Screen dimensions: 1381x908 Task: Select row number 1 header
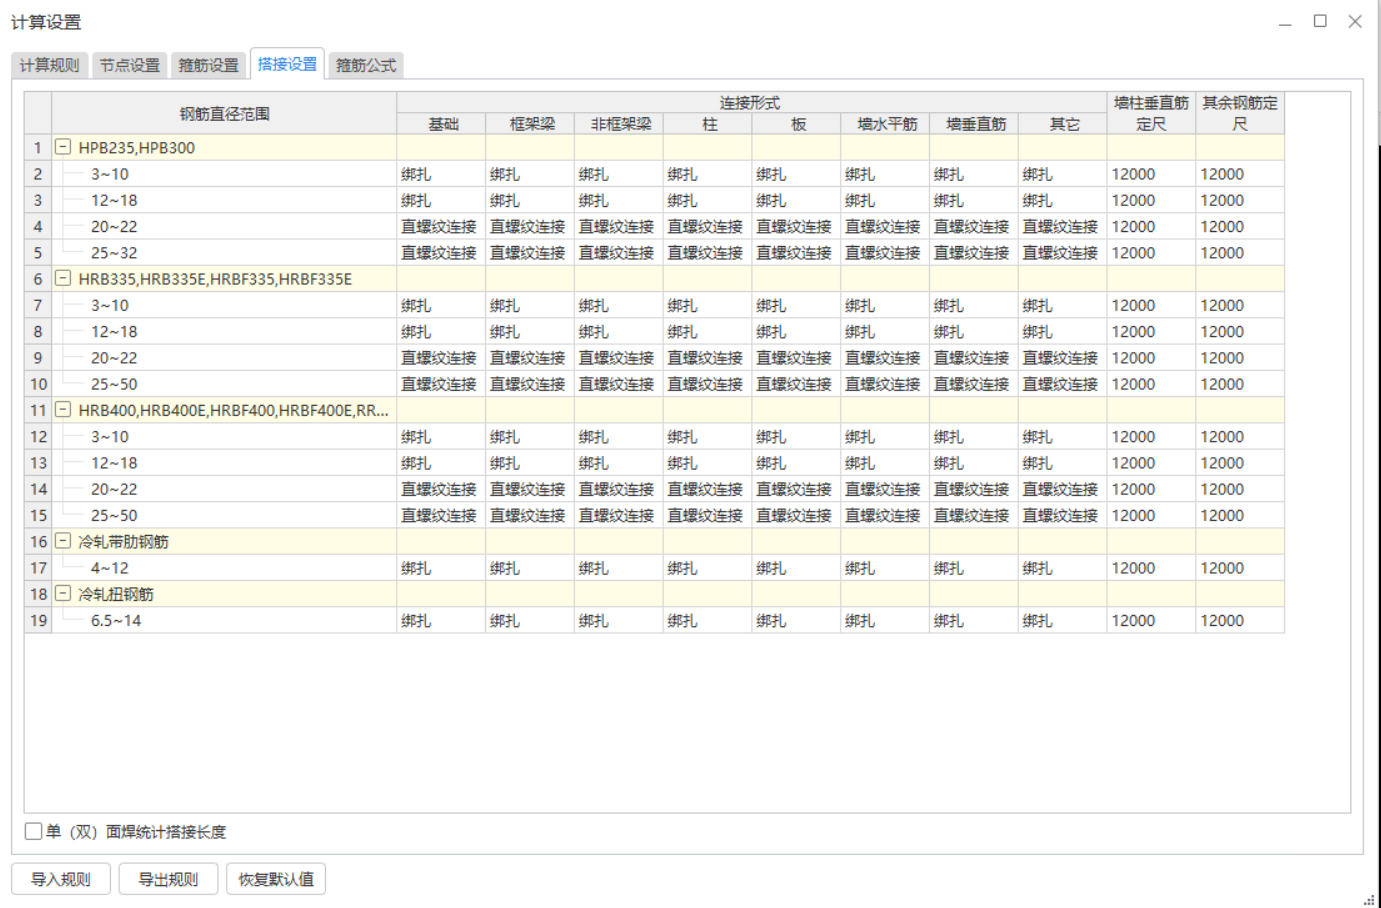point(38,147)
